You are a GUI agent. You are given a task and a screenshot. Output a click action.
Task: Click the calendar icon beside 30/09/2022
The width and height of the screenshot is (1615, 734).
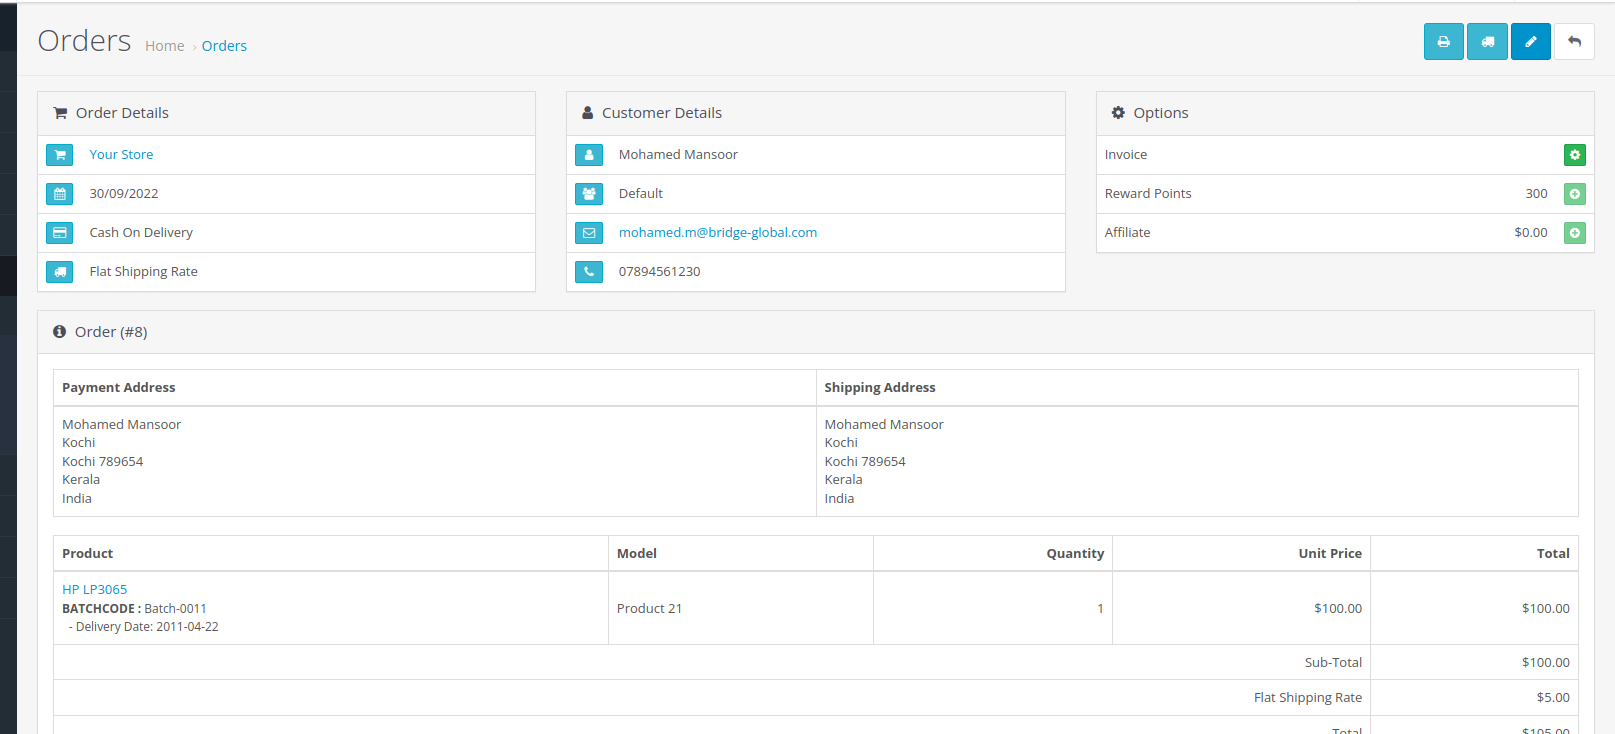[x=60, y=194]
